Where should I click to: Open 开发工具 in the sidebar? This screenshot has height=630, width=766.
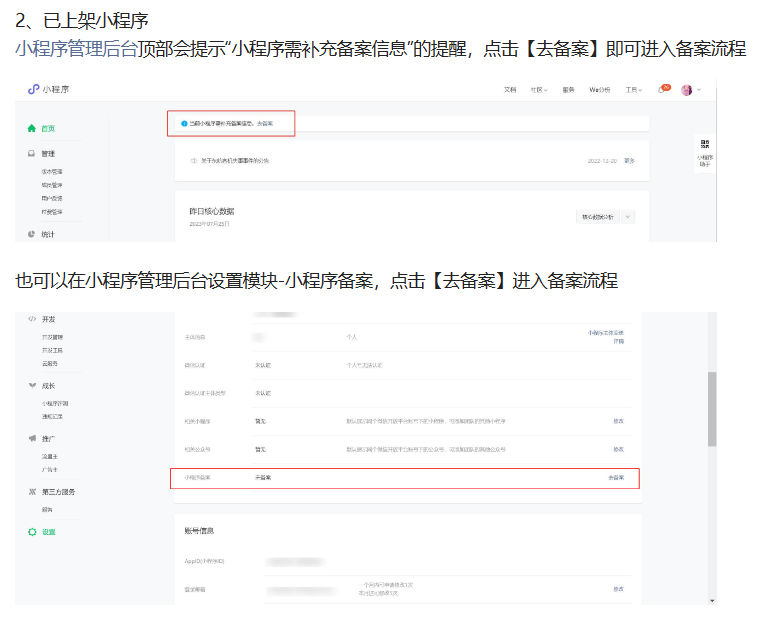[52, 351]
